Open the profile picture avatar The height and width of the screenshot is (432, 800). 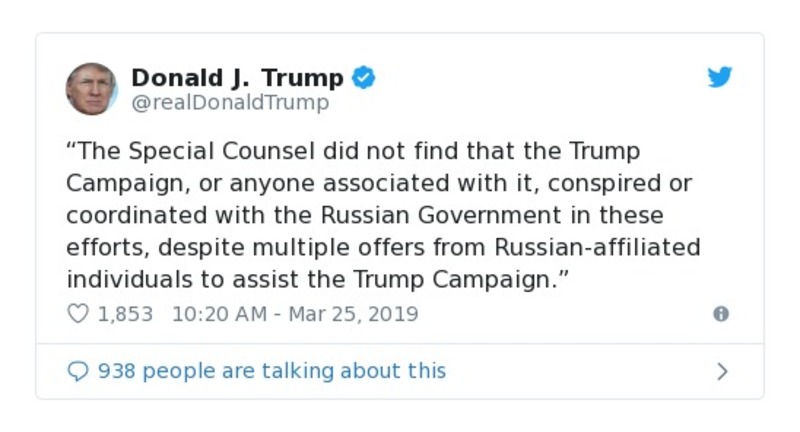coord(92,89)
